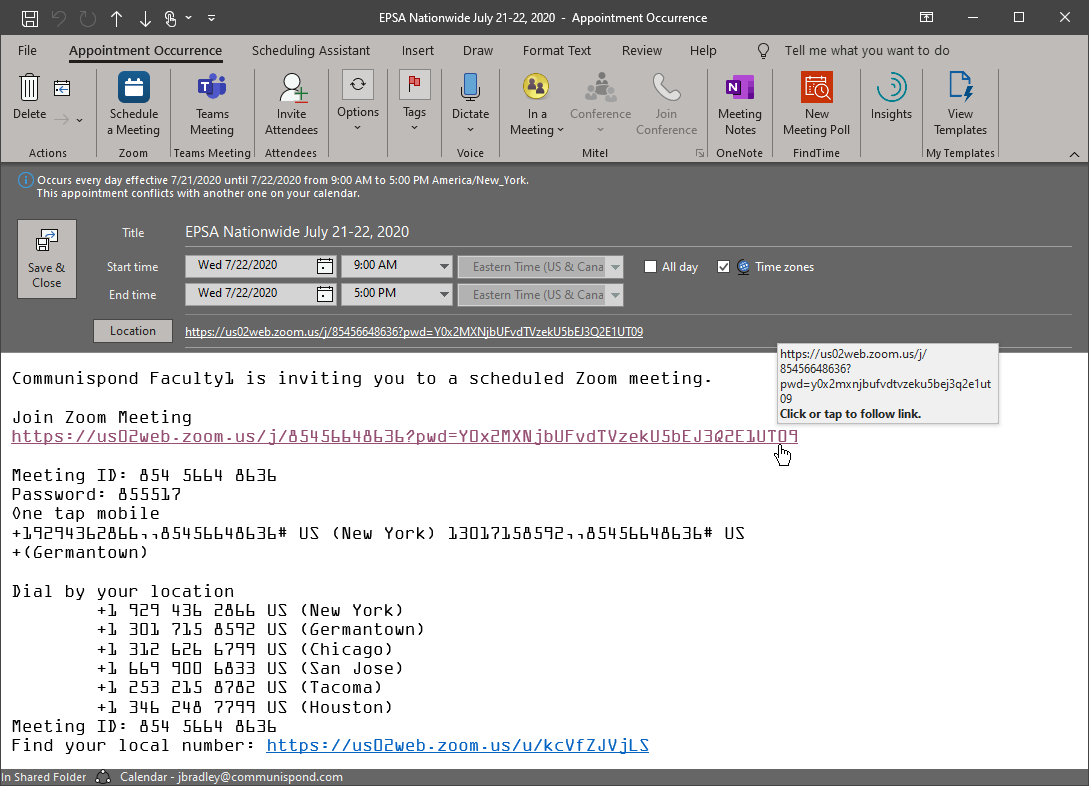This screenshot has width=1089, height=786.
Task: Go to previous item with up arrow
Action: pos(116,18)
